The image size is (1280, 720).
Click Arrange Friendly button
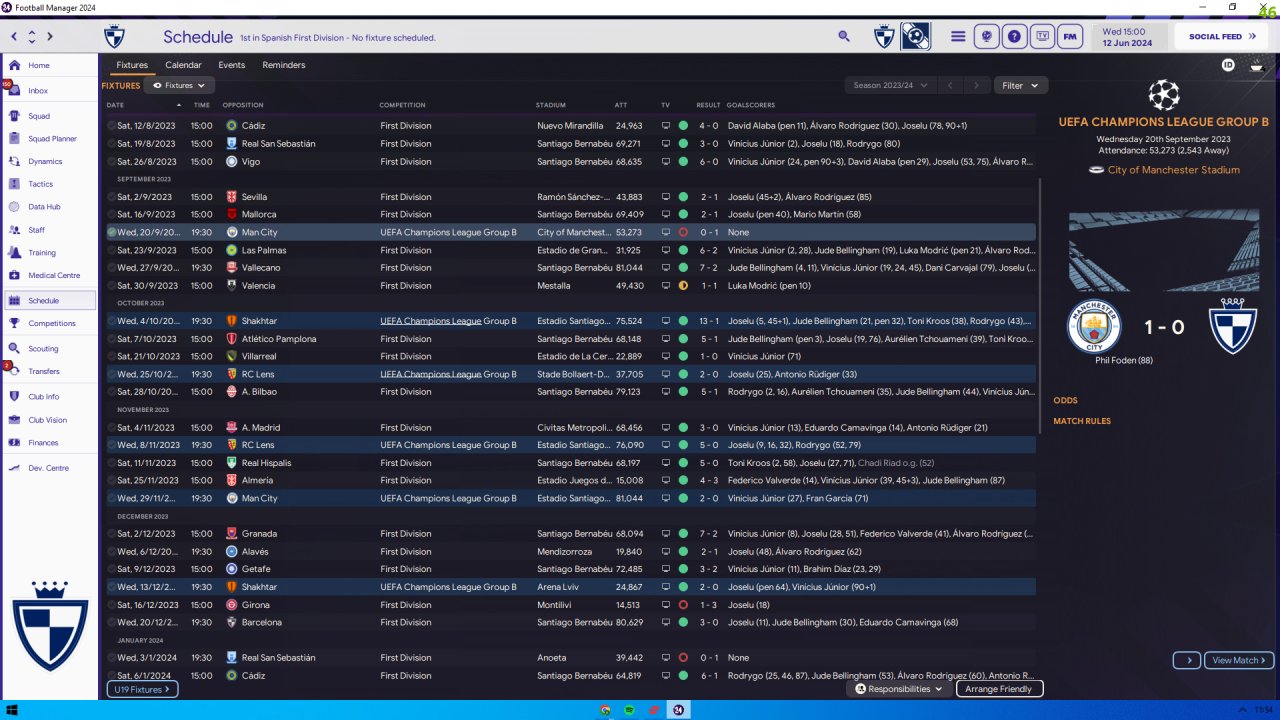pos(1000,689)
